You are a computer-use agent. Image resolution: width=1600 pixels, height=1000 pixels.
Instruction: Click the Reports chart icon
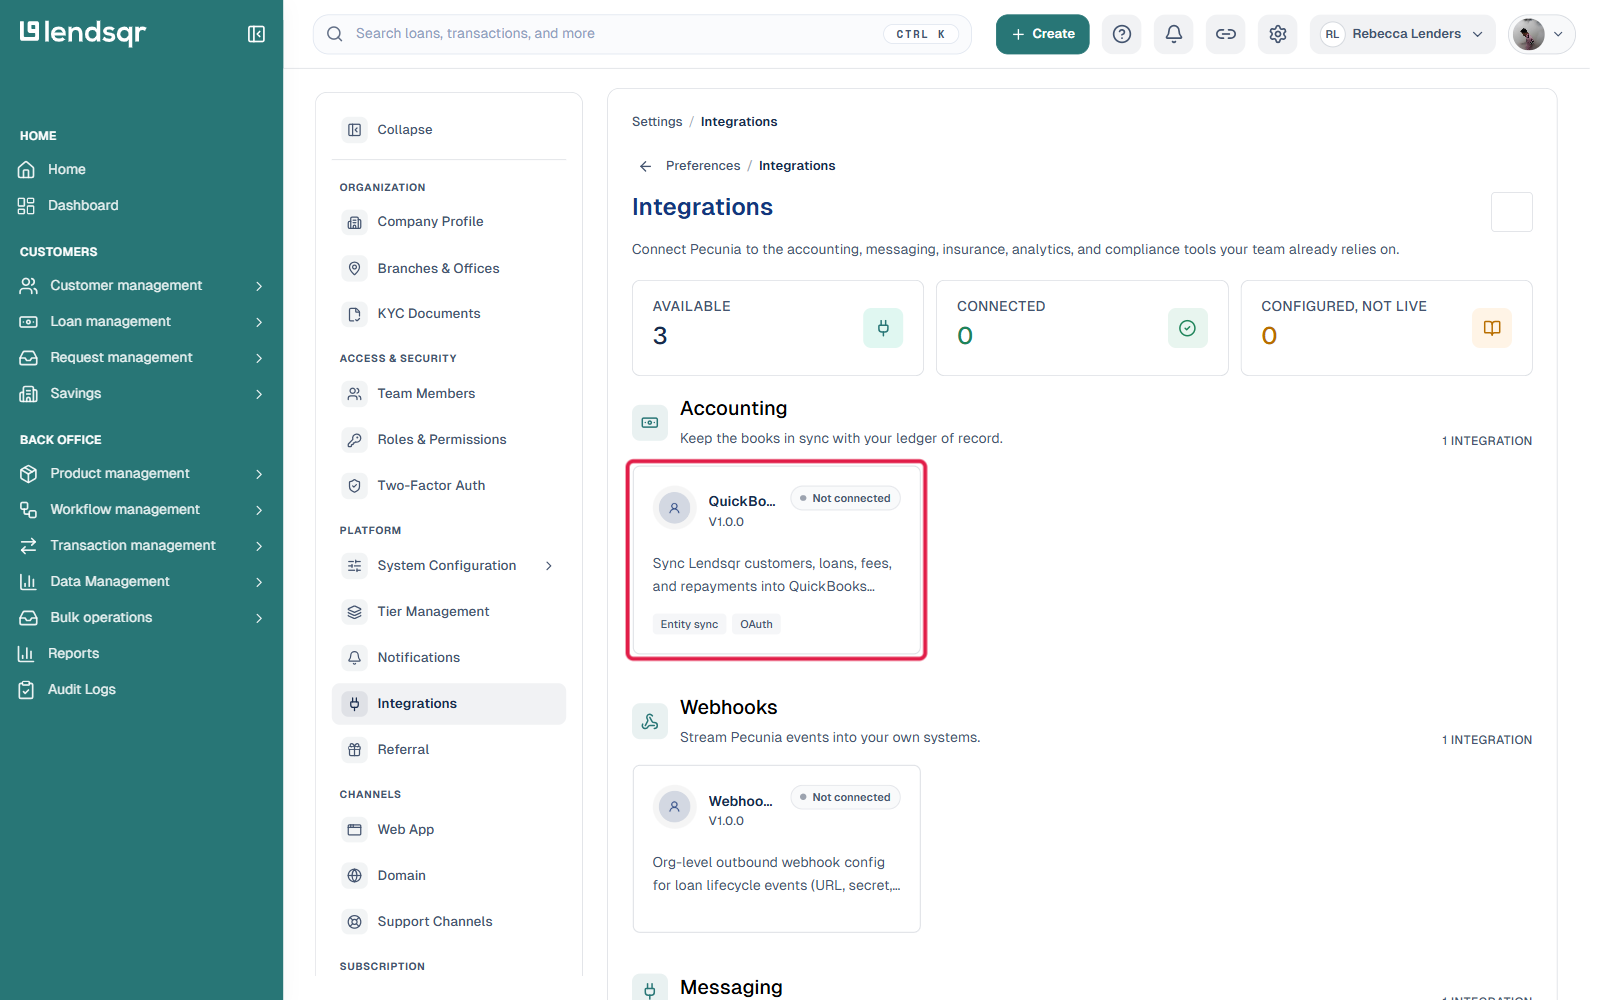27,654
